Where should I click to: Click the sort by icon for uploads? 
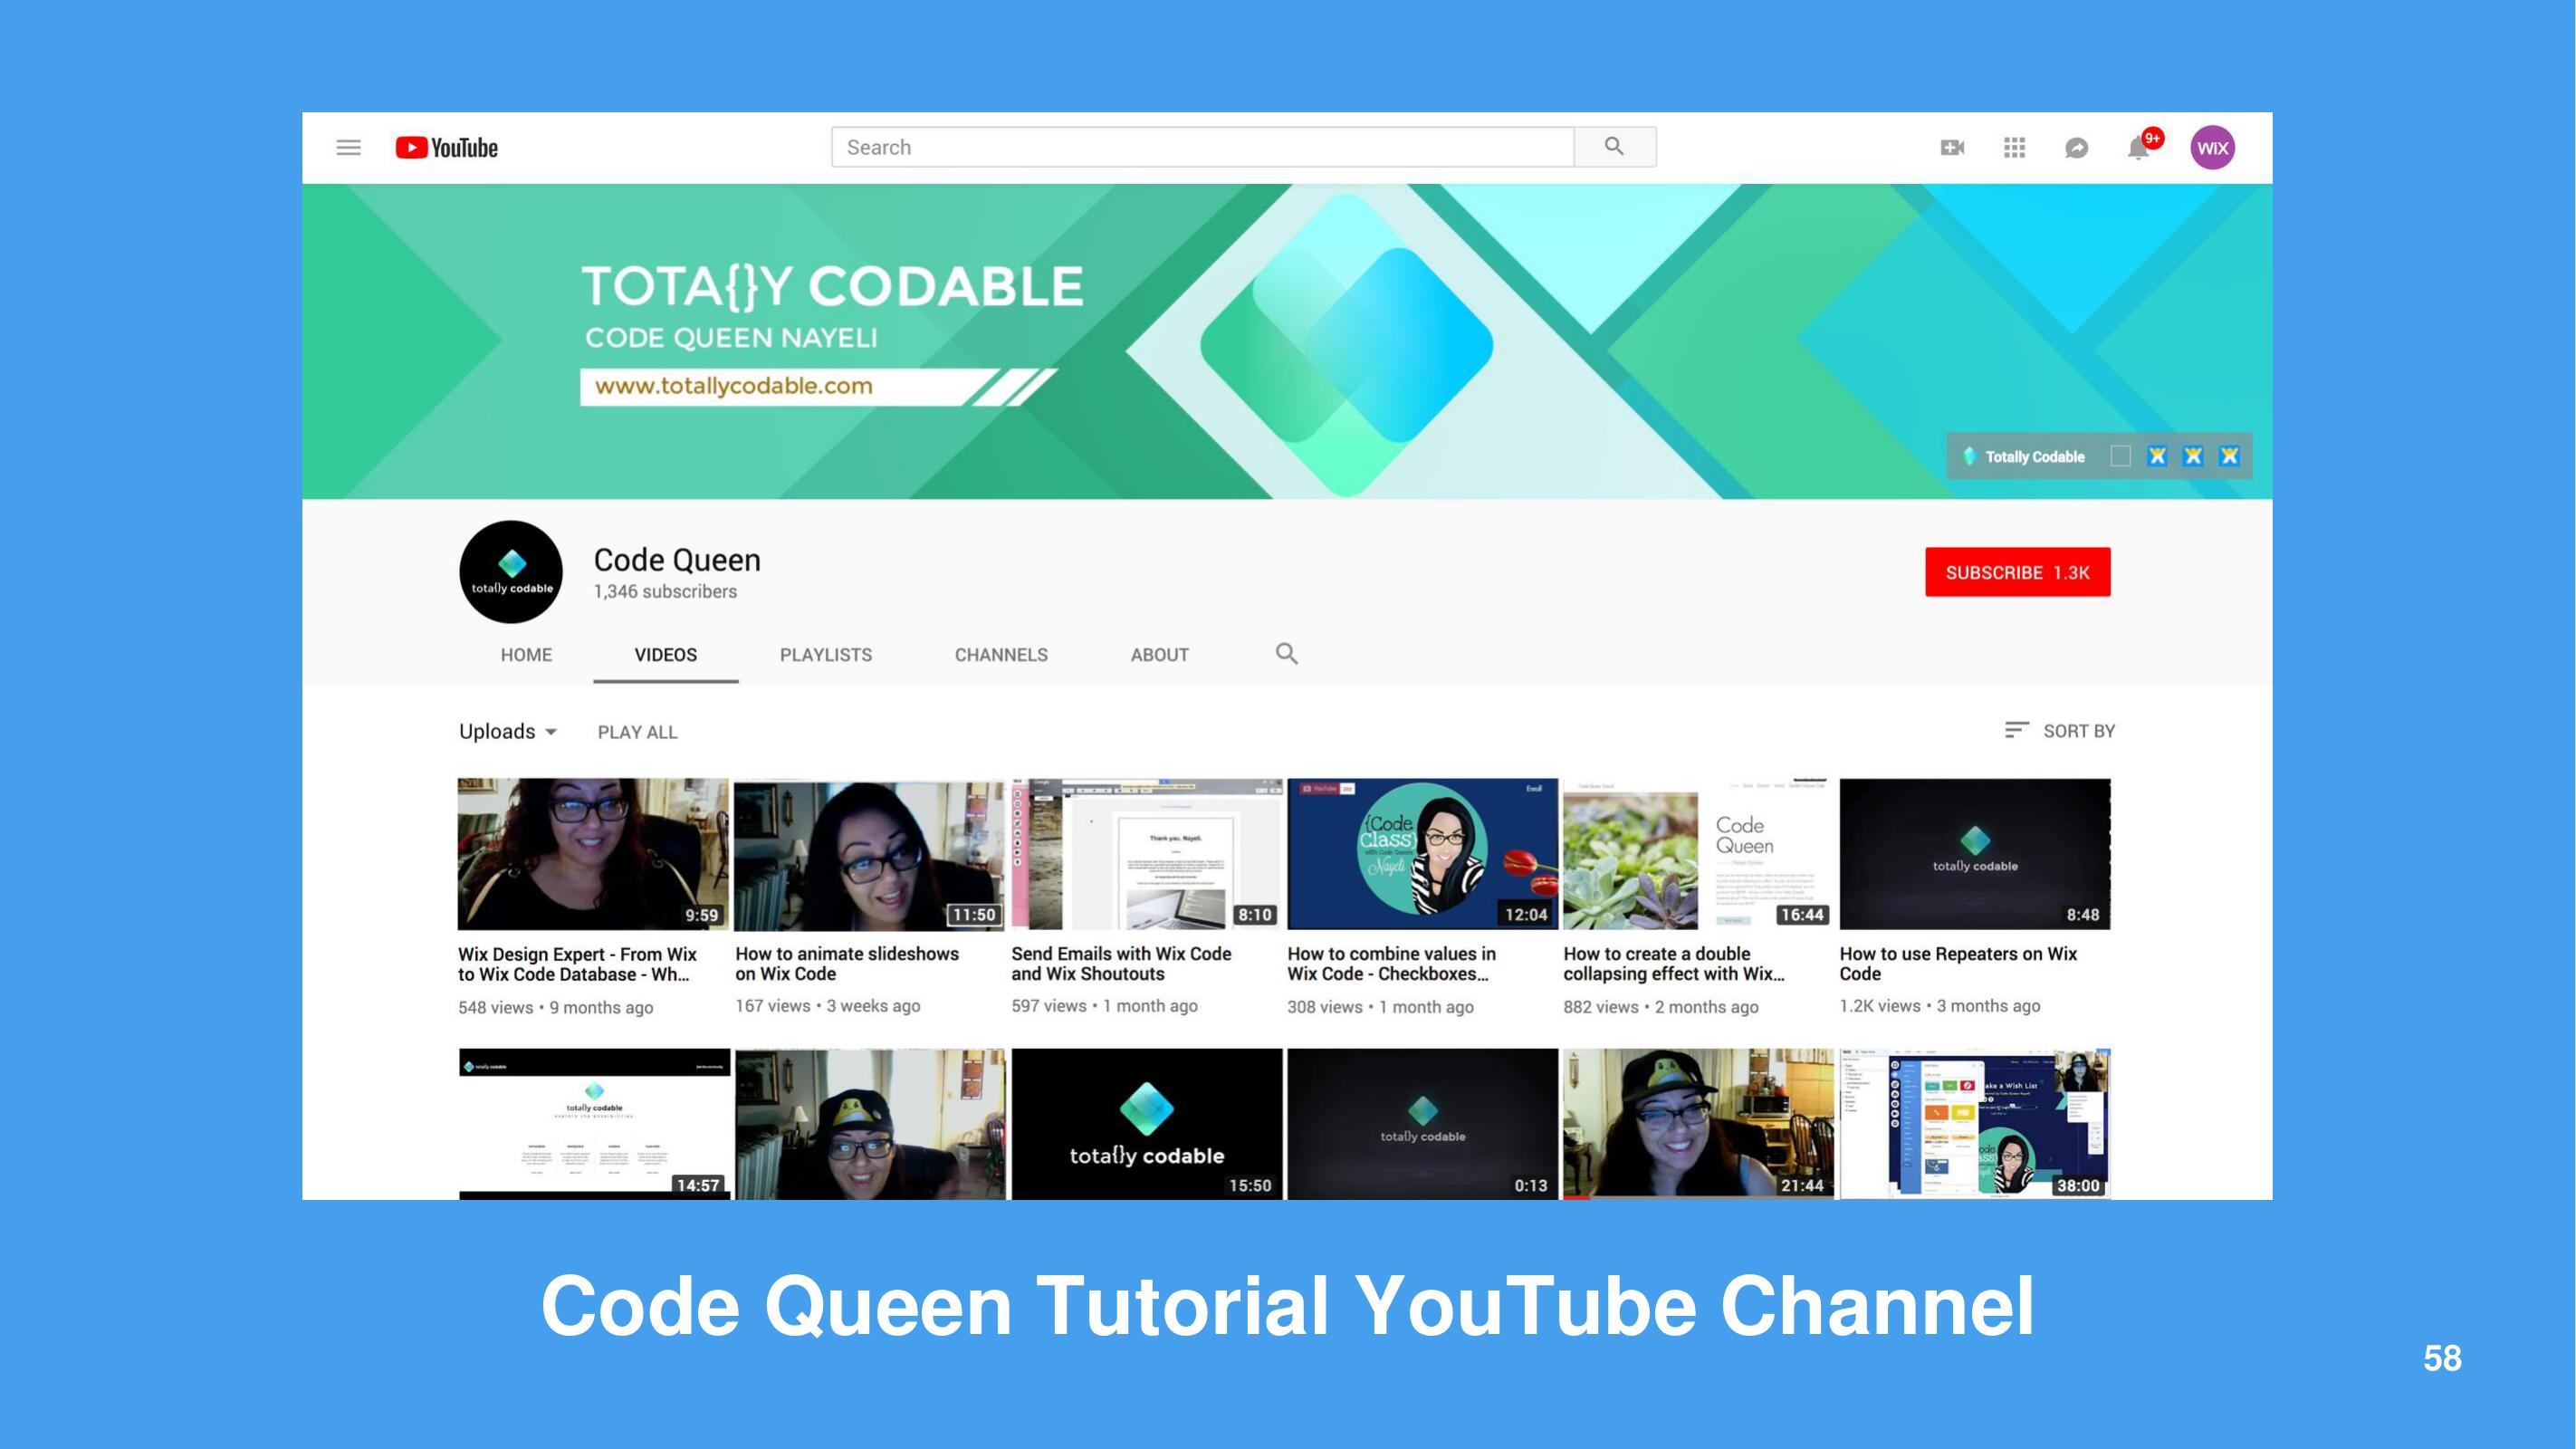(2017, 729)
